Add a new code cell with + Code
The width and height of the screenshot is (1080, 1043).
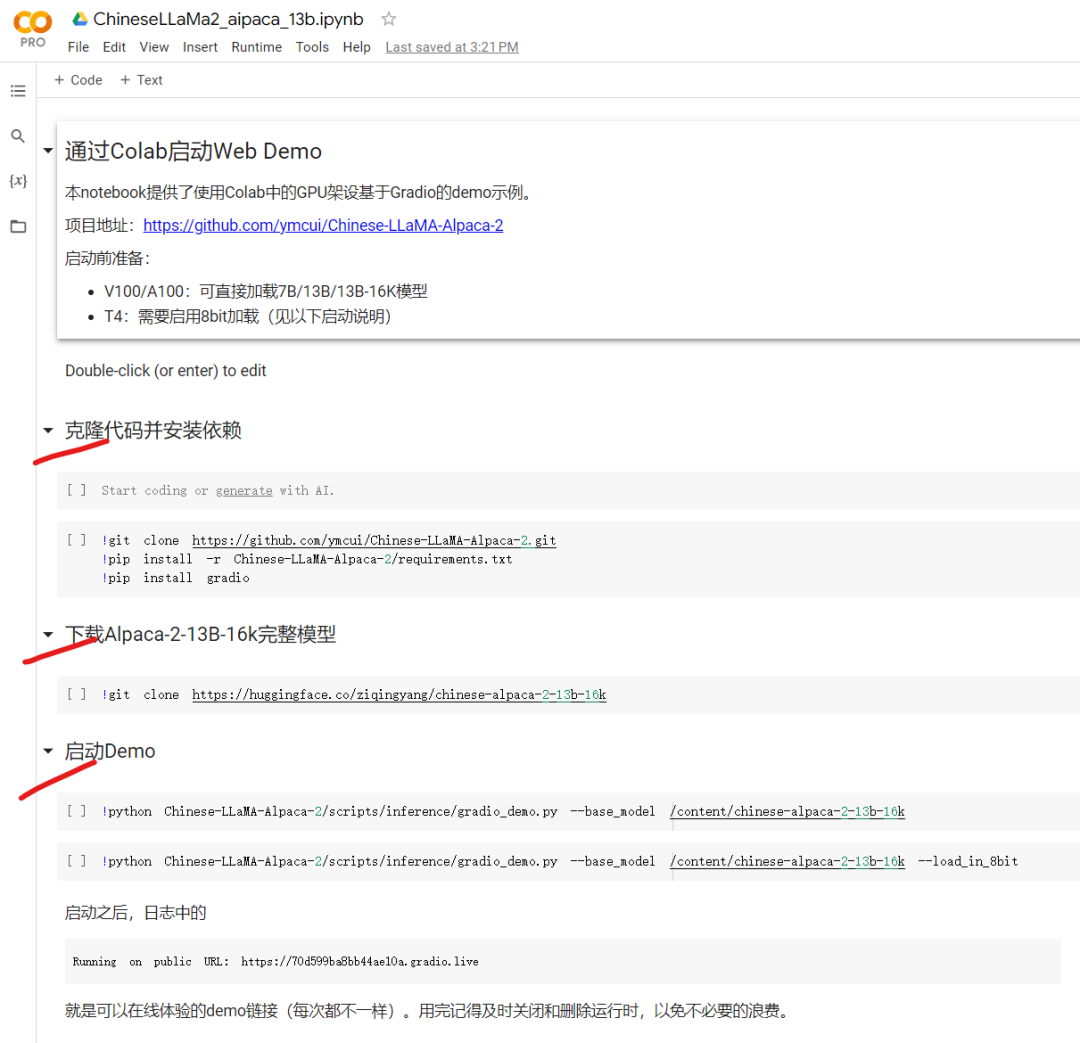tap(78, 80)
